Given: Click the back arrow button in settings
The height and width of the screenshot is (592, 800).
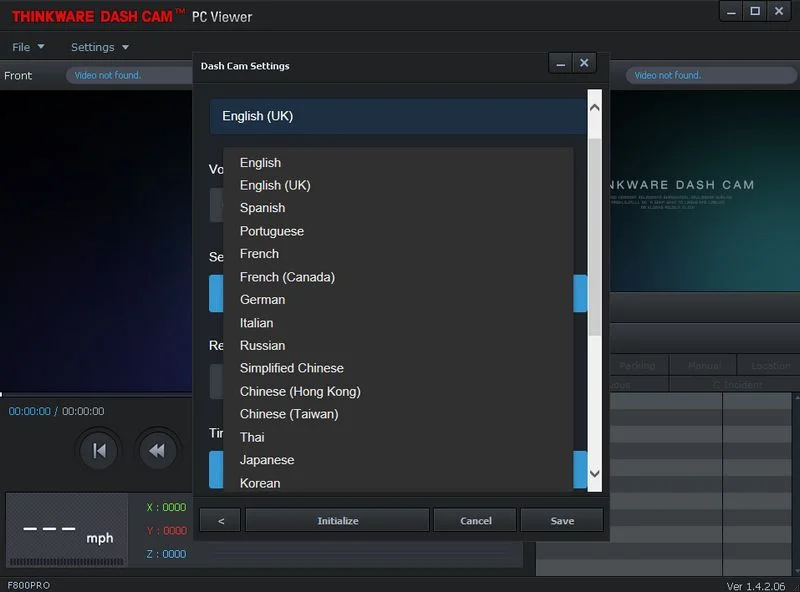Looking at the screenshot, I should pos(220,520).
